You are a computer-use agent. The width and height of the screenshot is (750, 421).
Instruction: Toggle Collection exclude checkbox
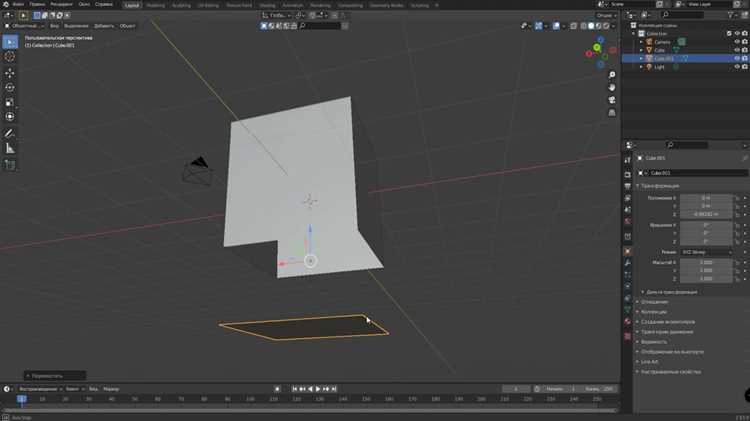point(729,33)
